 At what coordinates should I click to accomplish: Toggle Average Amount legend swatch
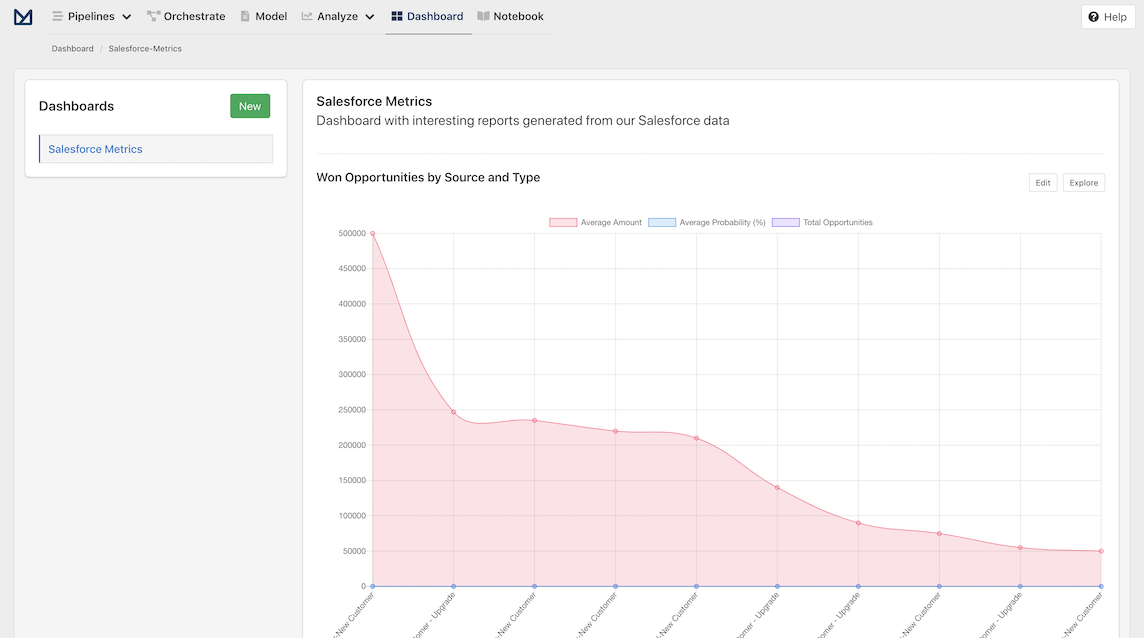pyautogui.click(x=563, y=223)
